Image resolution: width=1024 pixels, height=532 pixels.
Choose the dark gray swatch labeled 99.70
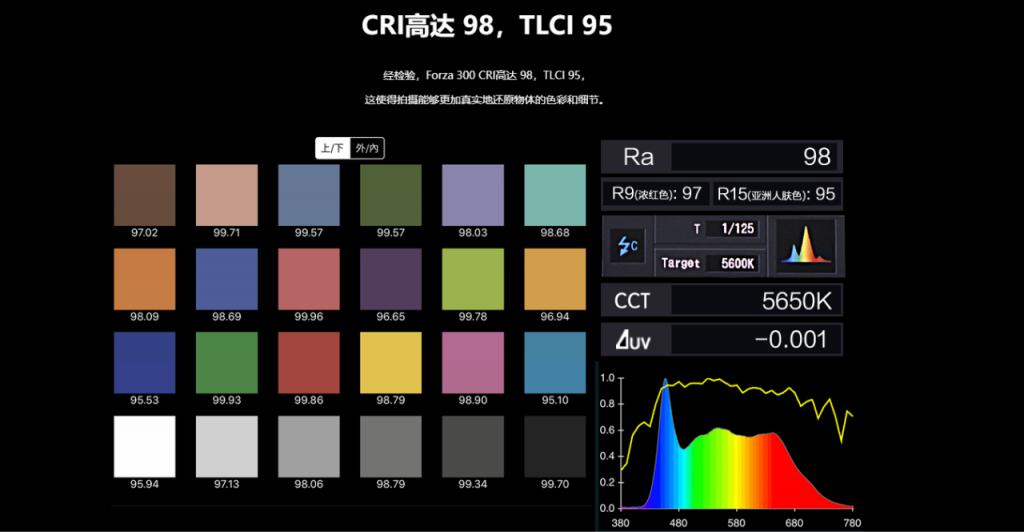[x=555, y=446]
